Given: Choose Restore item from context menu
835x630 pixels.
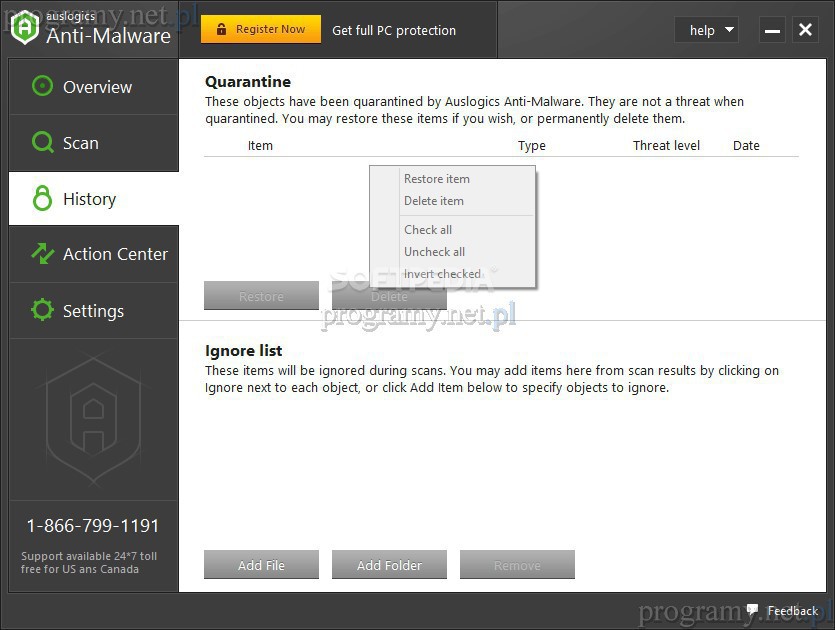Looking at the screenshot, I should pos(437,179).
